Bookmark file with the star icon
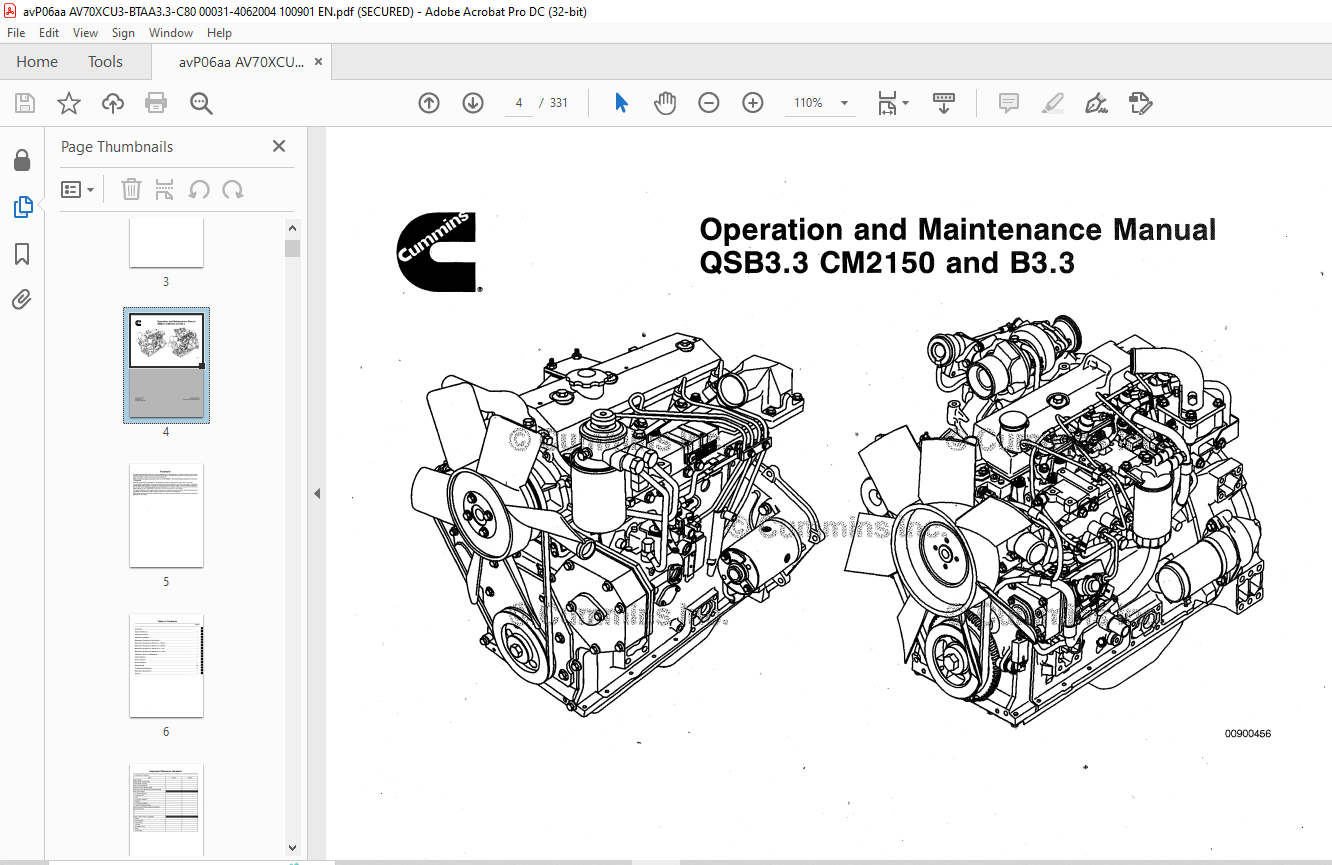Viewport: 1332px width, 865px height. pyautogui.click(x=68, y=103)
